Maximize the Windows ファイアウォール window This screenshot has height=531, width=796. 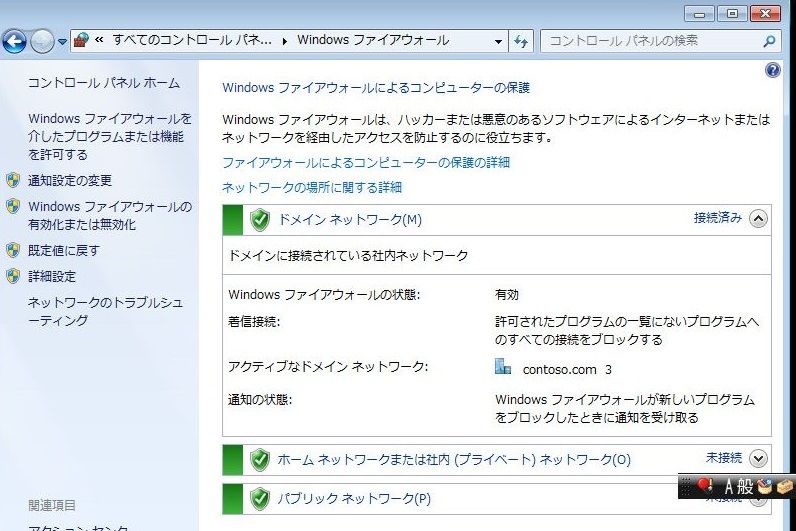(732, 14)
